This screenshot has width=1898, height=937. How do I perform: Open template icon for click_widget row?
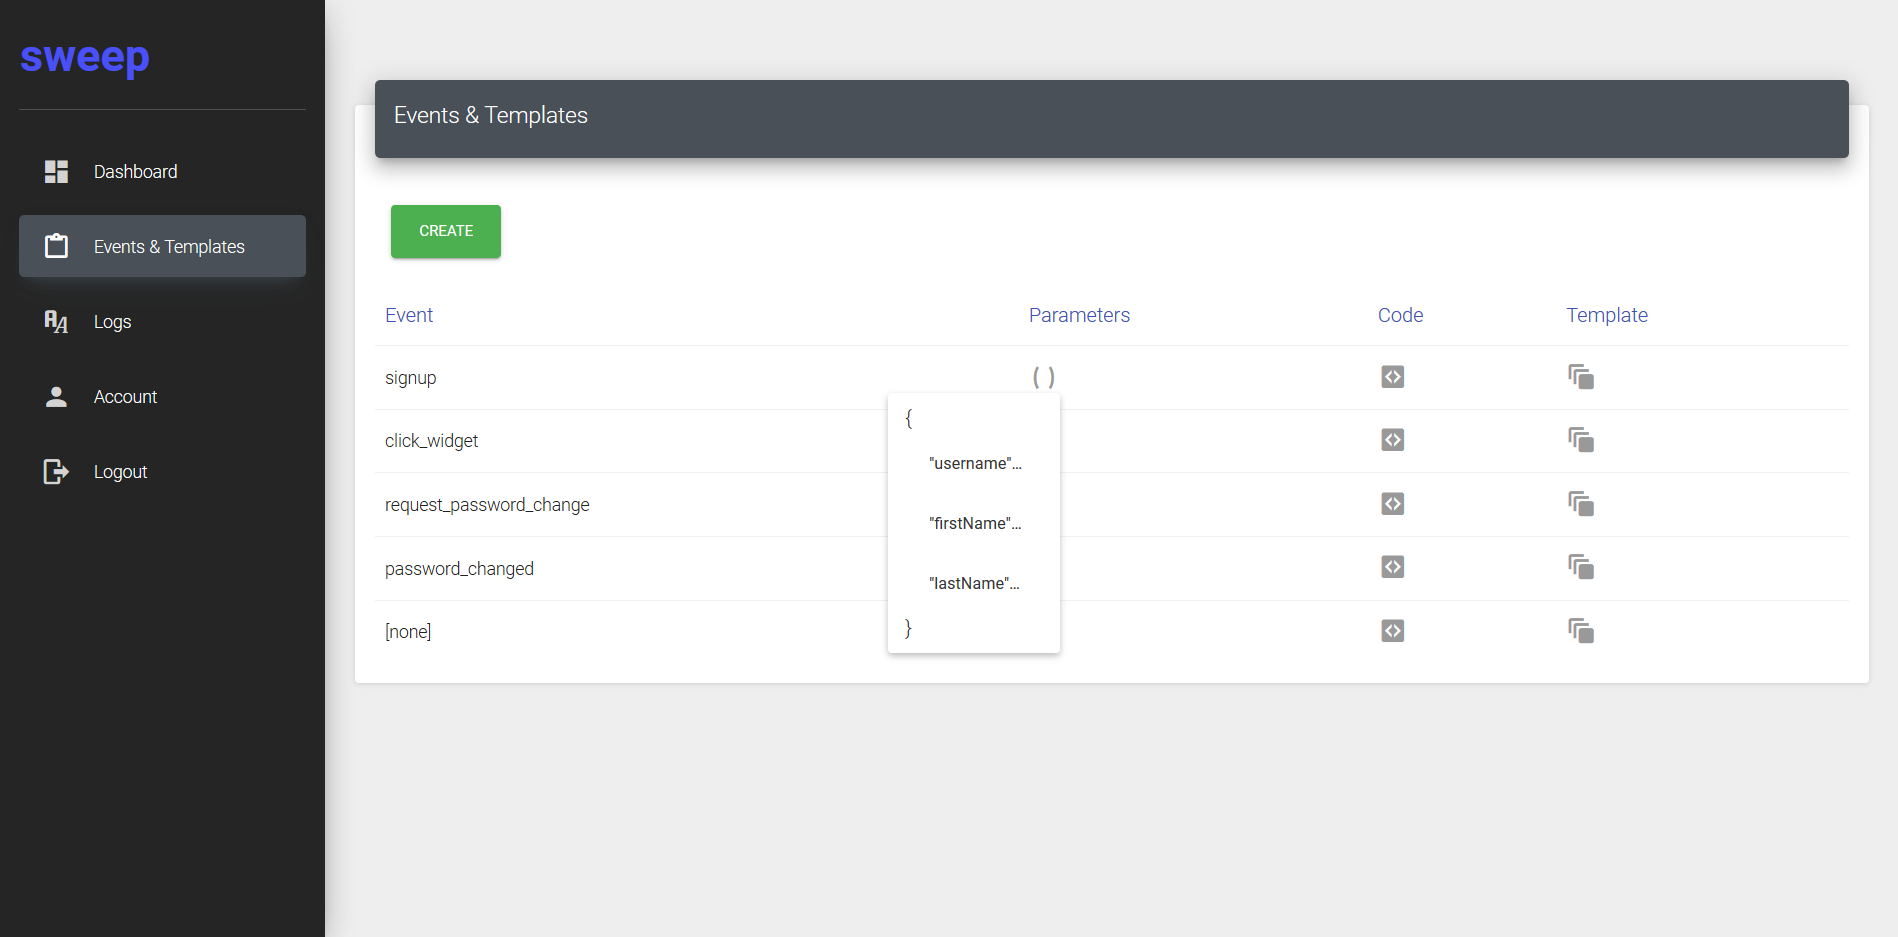(1580, 440)
